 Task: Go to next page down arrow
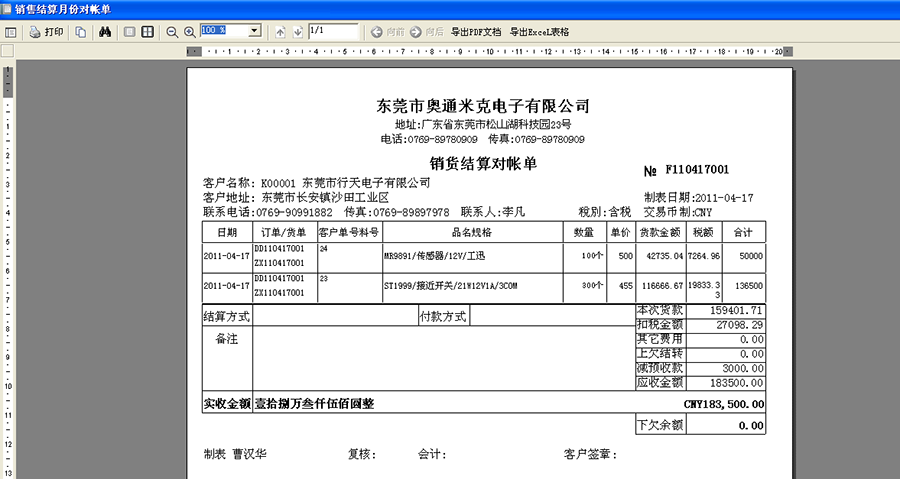(x=297, y=32)
